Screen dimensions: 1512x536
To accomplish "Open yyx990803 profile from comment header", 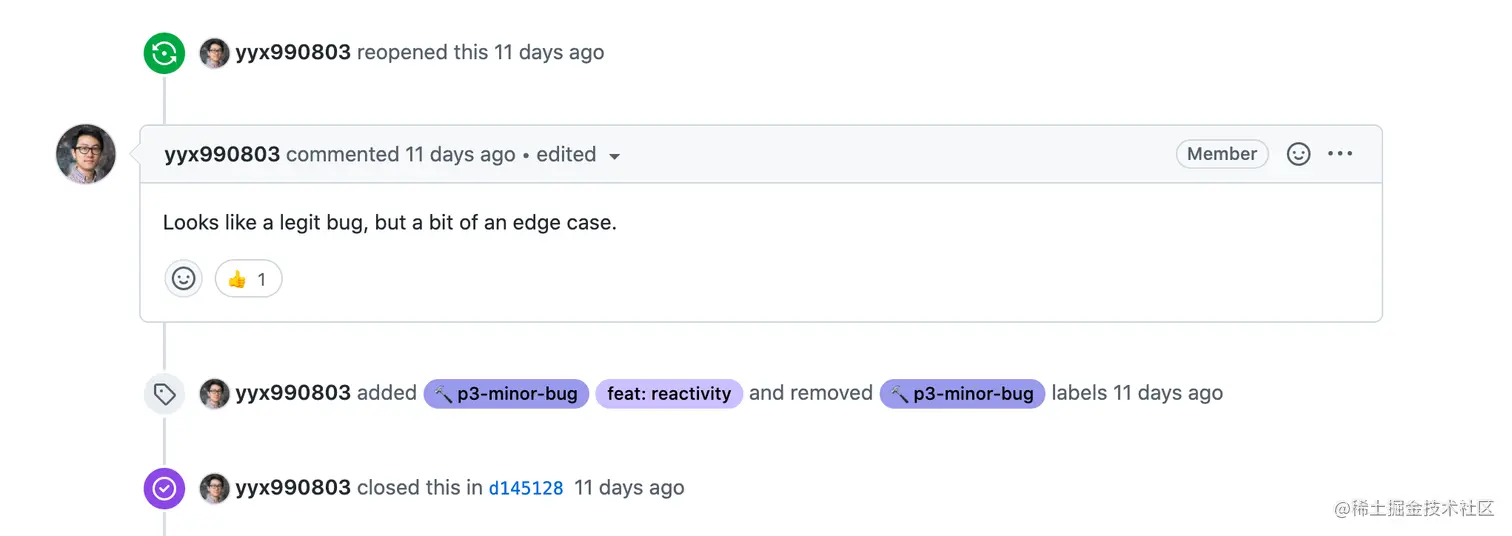I will tap(222, 155).
